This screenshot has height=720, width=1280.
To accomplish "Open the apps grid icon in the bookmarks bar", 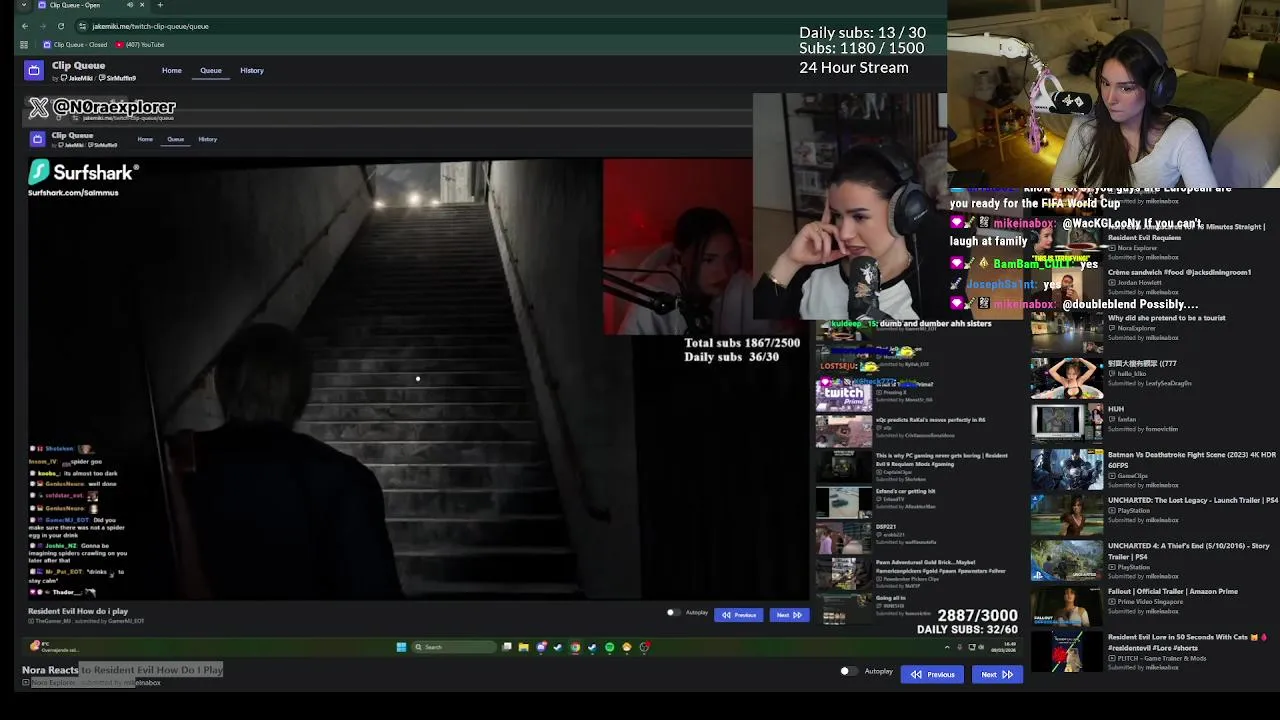I will tap(25, 45).
